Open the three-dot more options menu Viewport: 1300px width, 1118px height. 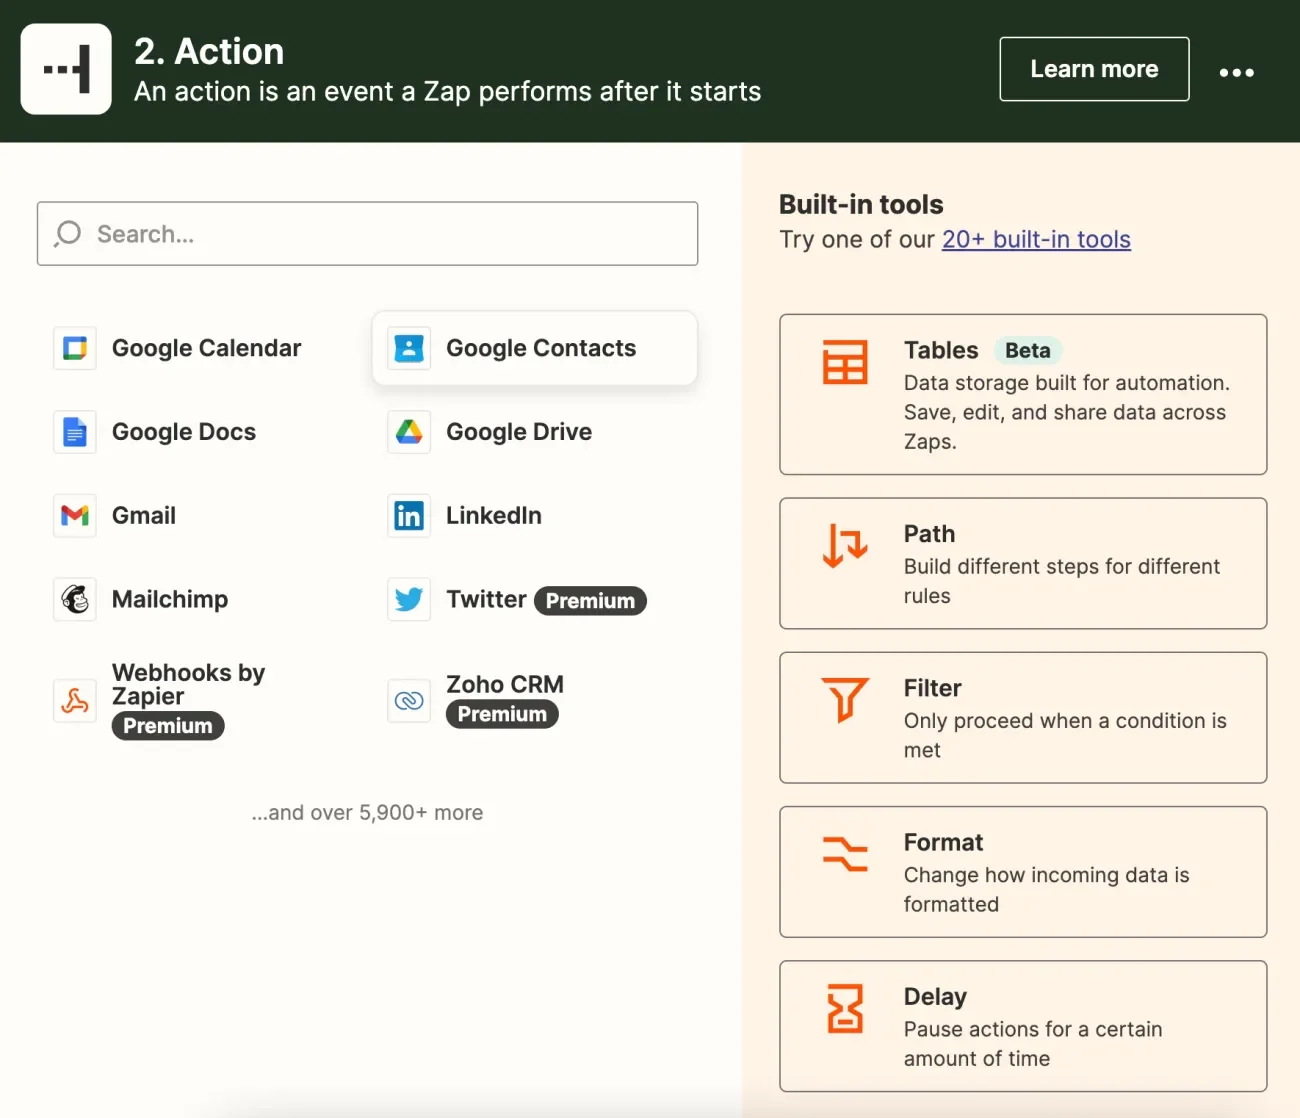pos(1236,72)
